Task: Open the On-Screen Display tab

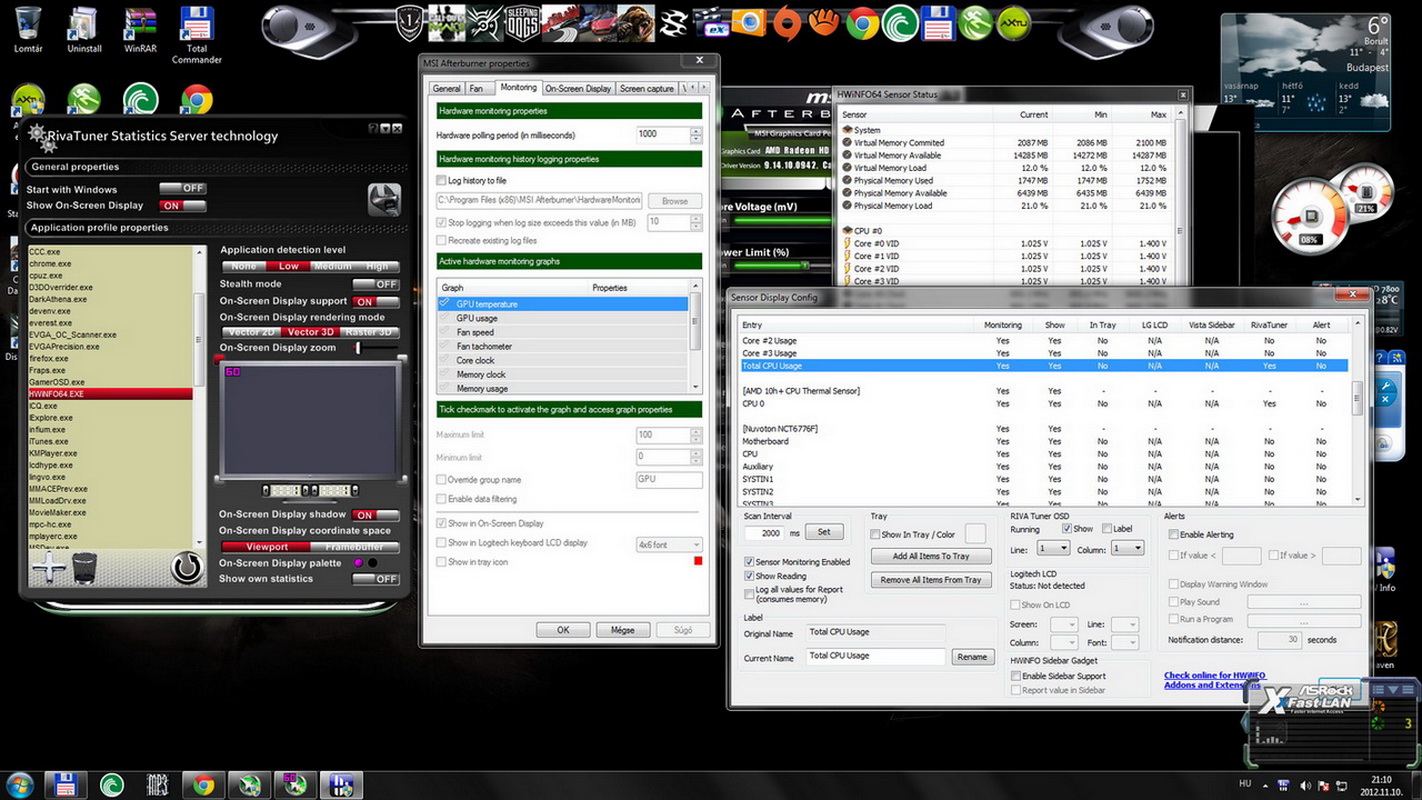Action: point(578,89)
